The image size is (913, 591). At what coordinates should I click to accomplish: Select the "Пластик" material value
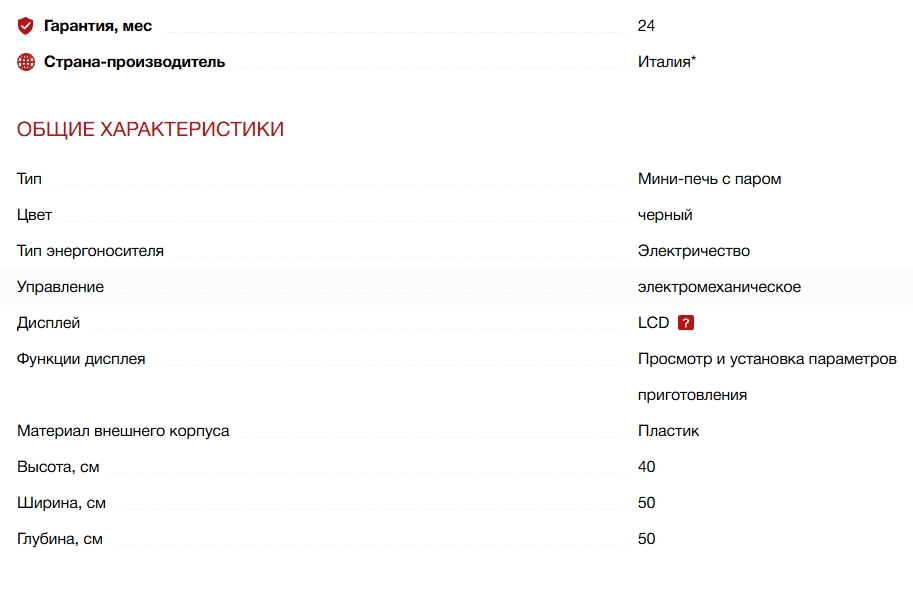click(668, 431)
